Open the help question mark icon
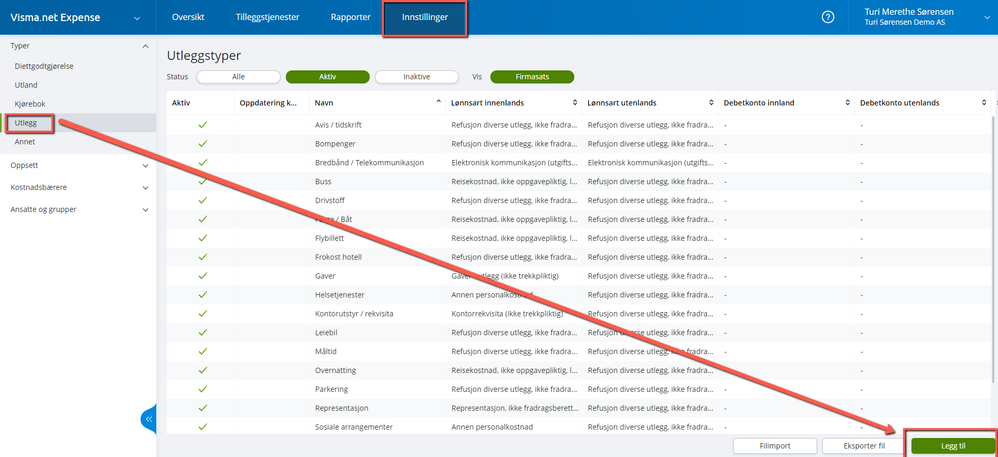The width and height of the screenshot is (998, 457). coord(827,17)
